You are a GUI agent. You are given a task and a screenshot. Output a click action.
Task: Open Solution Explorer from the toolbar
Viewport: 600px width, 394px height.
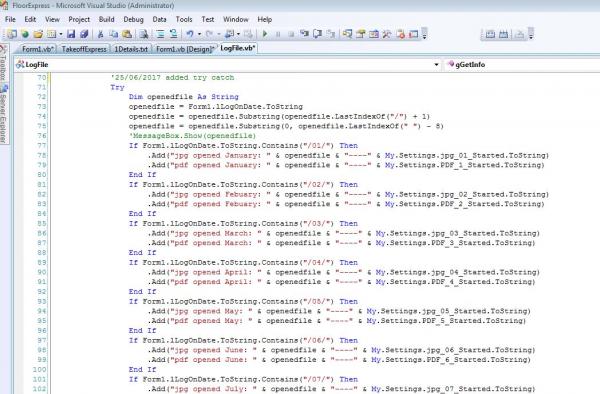[347, 34]
